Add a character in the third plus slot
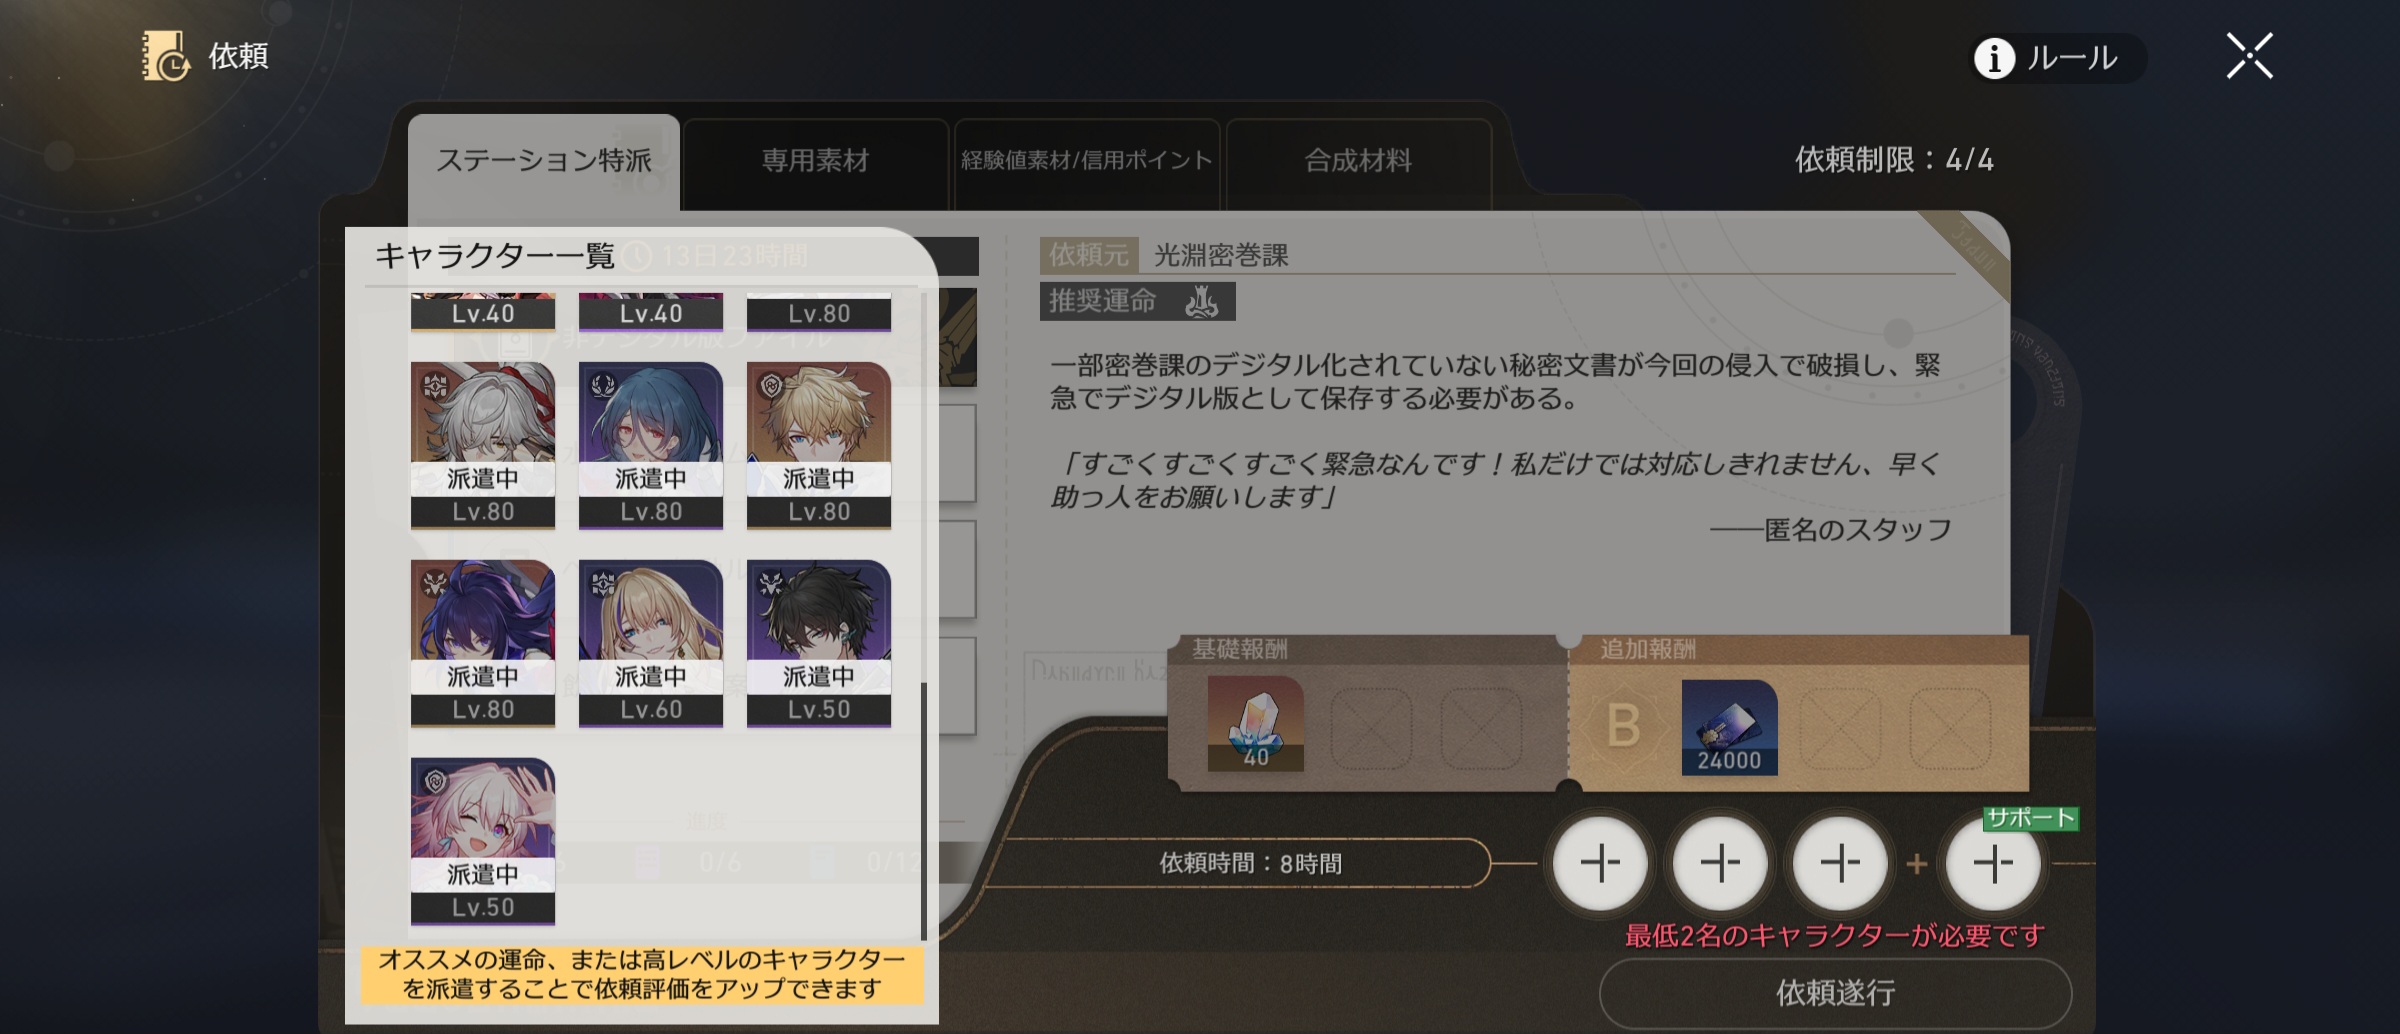The width and height of the screenshot is (2400, 1034). (x=1840, y=863)
